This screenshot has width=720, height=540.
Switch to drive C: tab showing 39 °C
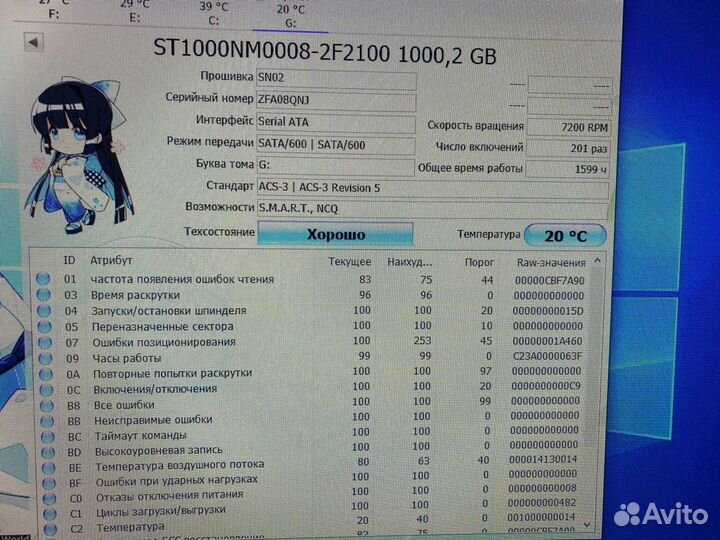click(214, 14)
